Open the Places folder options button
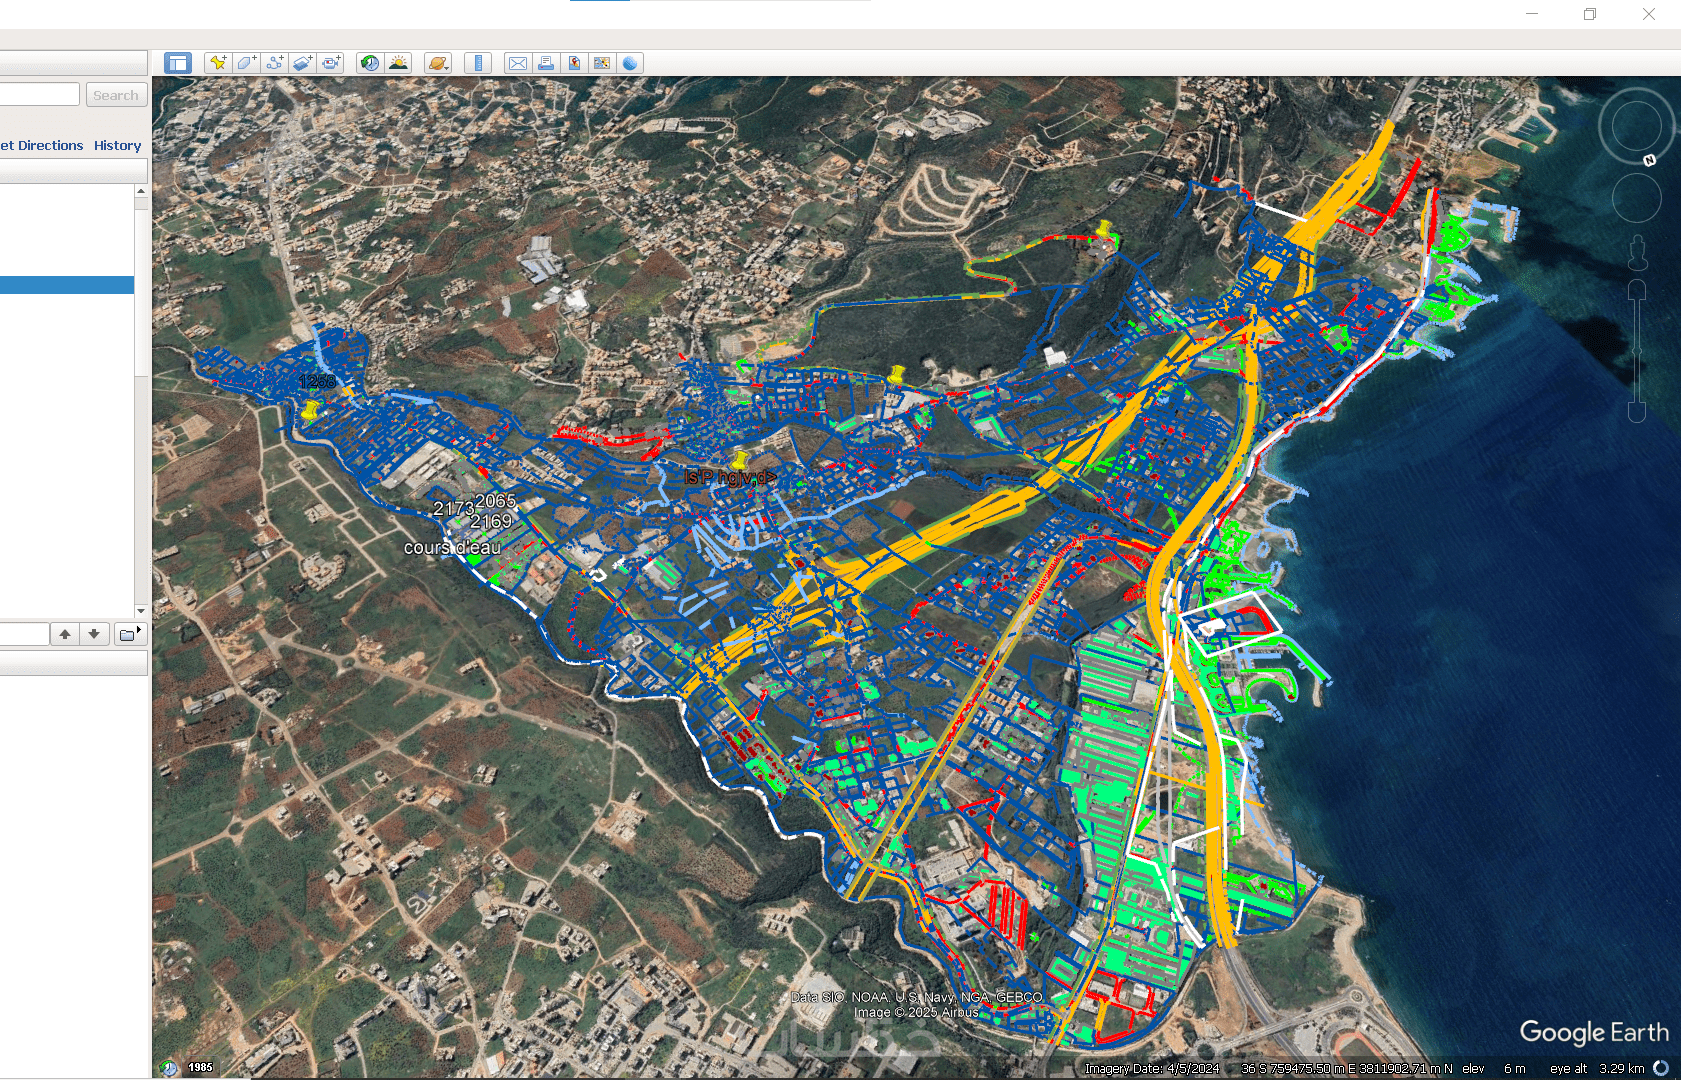This screenshot has width=1681, height=1080. click(130, 634)
